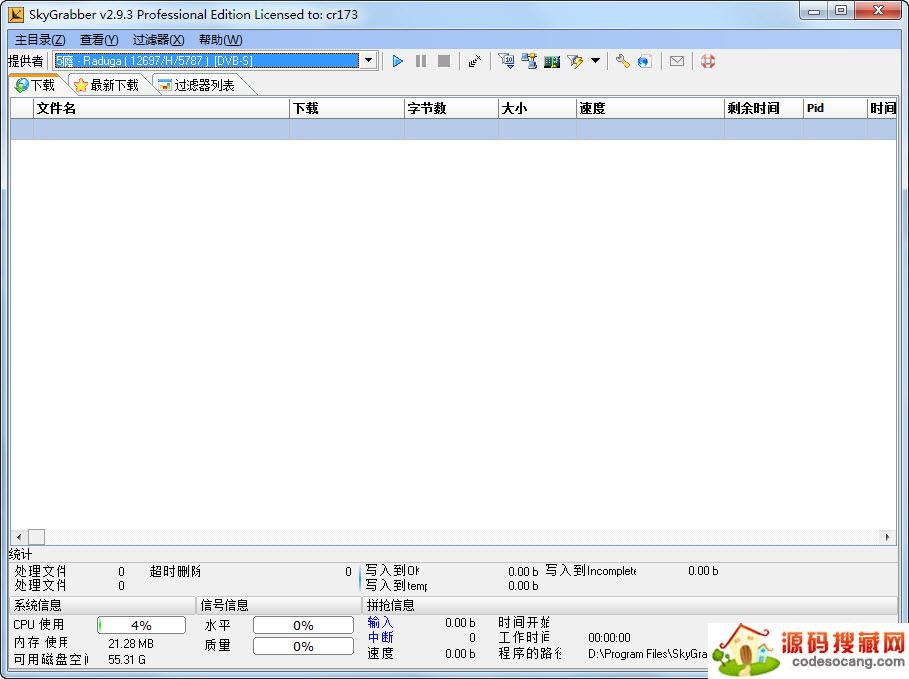Open the 过滤器(X) menu

(x=158, y=40)
